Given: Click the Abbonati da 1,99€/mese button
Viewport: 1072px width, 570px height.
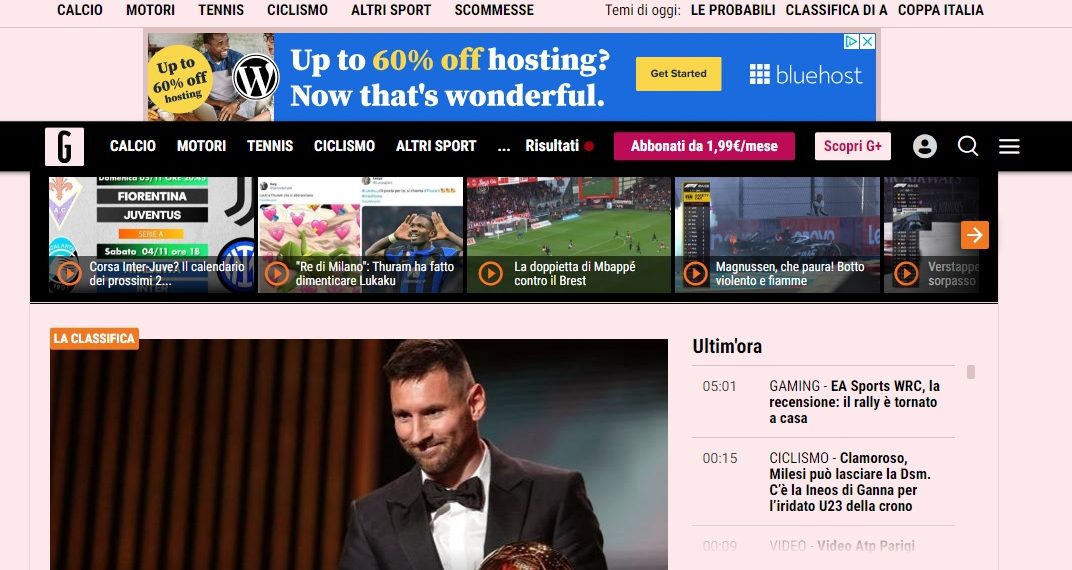Looking at the screenshot, I should [704, 146].
